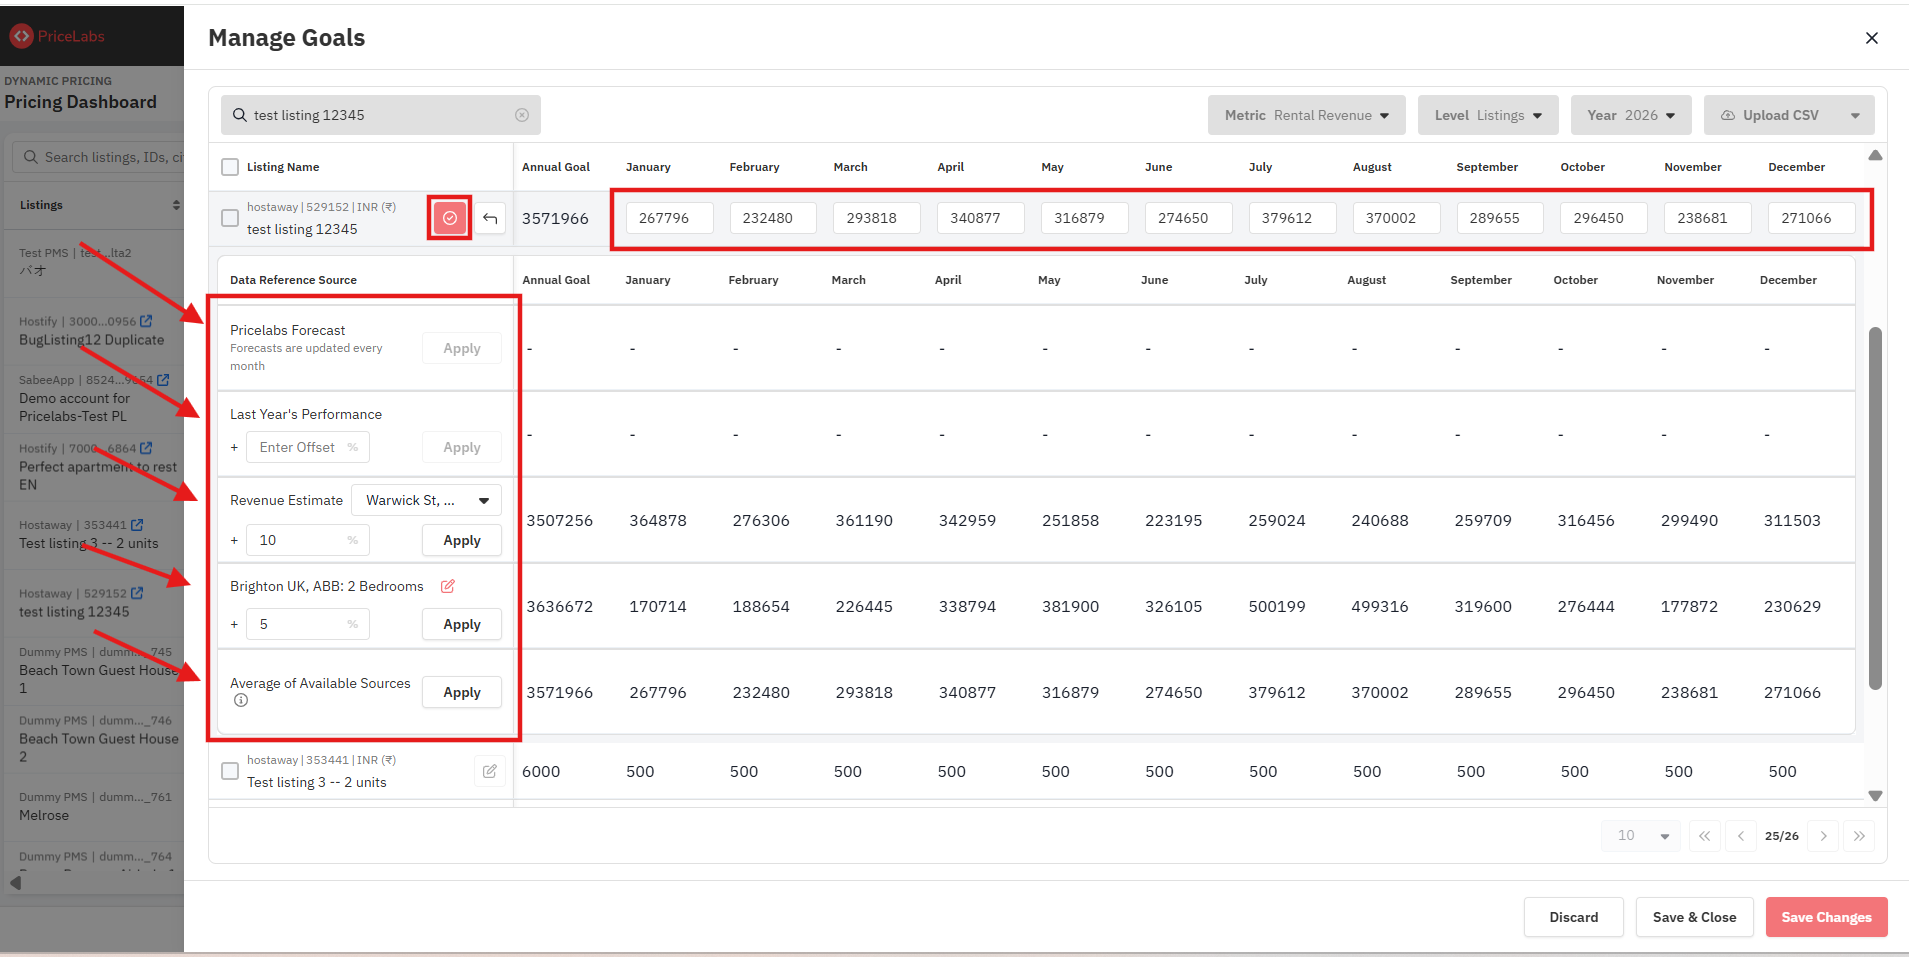Click the undo arrow for test listing 12345
The width and height of the screenshot is (1909, 957).
coord(490,218)
